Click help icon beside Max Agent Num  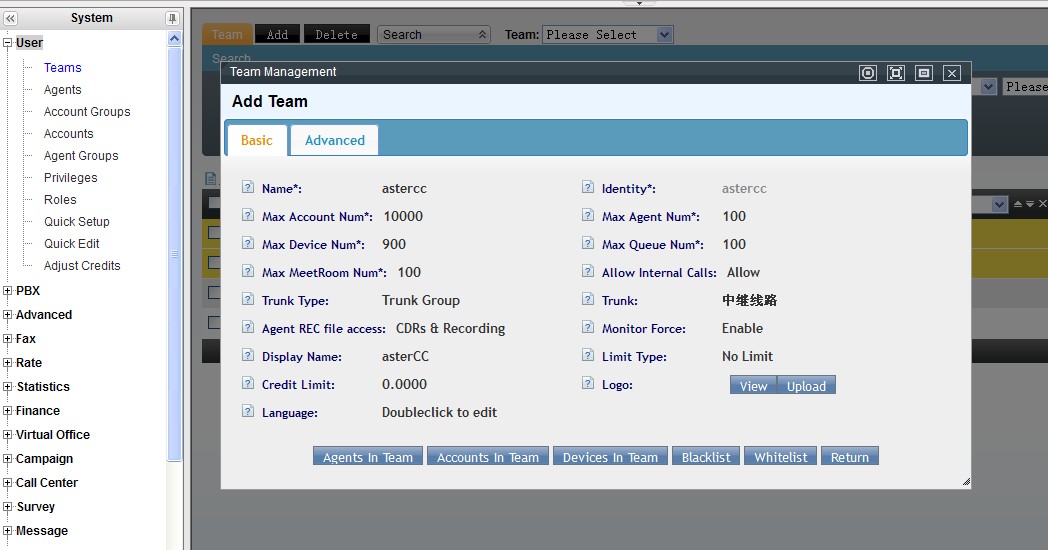(588, 216)
